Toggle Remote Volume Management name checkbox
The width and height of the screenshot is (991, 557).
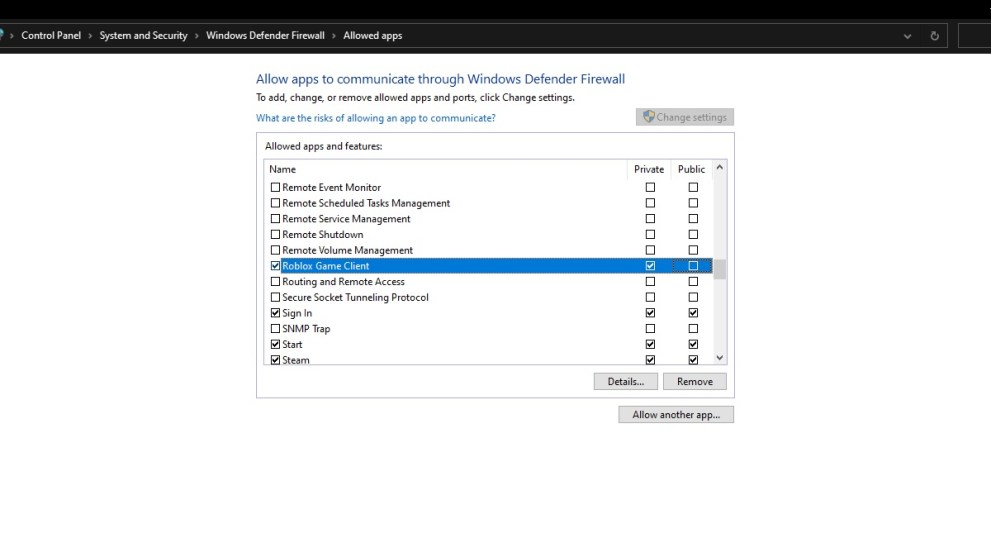click(x=275, y=250)
